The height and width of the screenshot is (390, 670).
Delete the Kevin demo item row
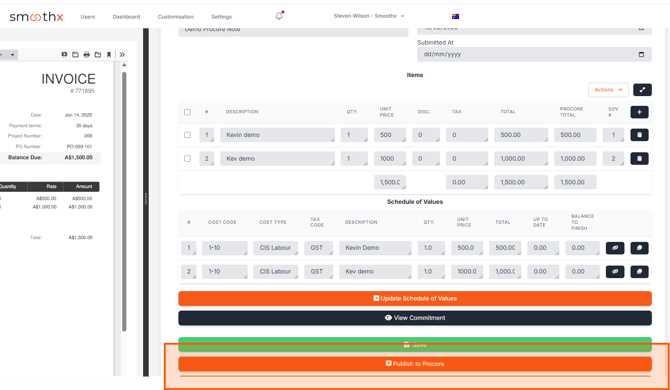point(639,135)
